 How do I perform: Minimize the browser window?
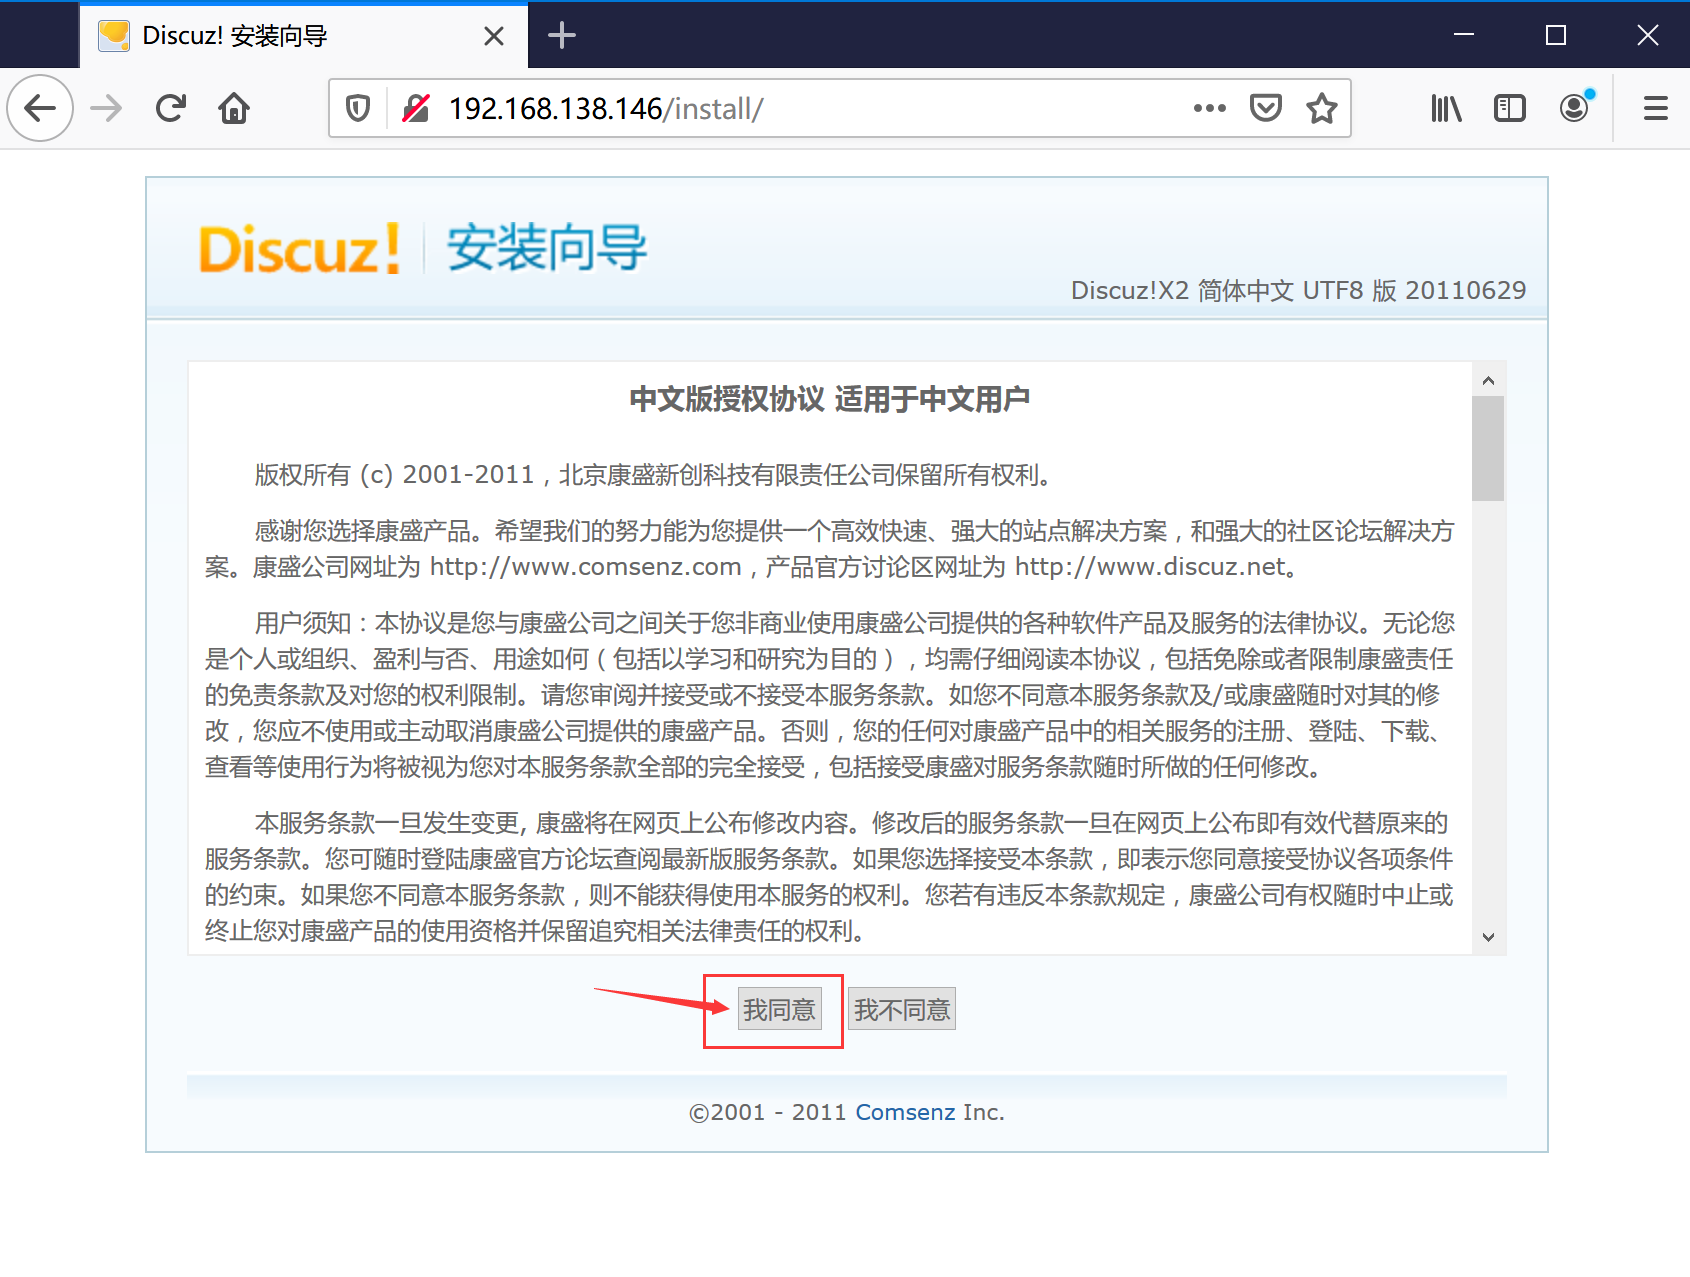coord(1464,35)
